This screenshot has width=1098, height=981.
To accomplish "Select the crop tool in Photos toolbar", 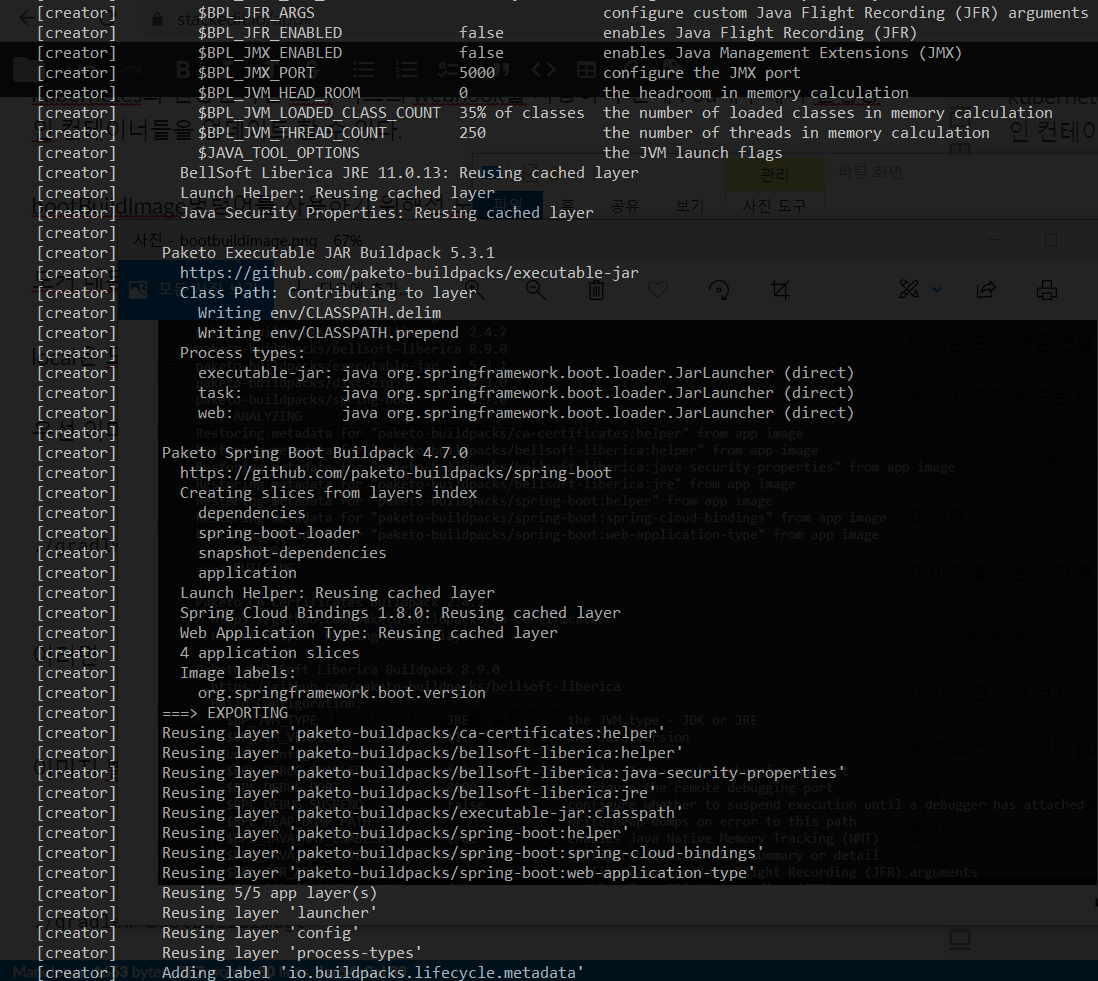I will tap(780, 289).
